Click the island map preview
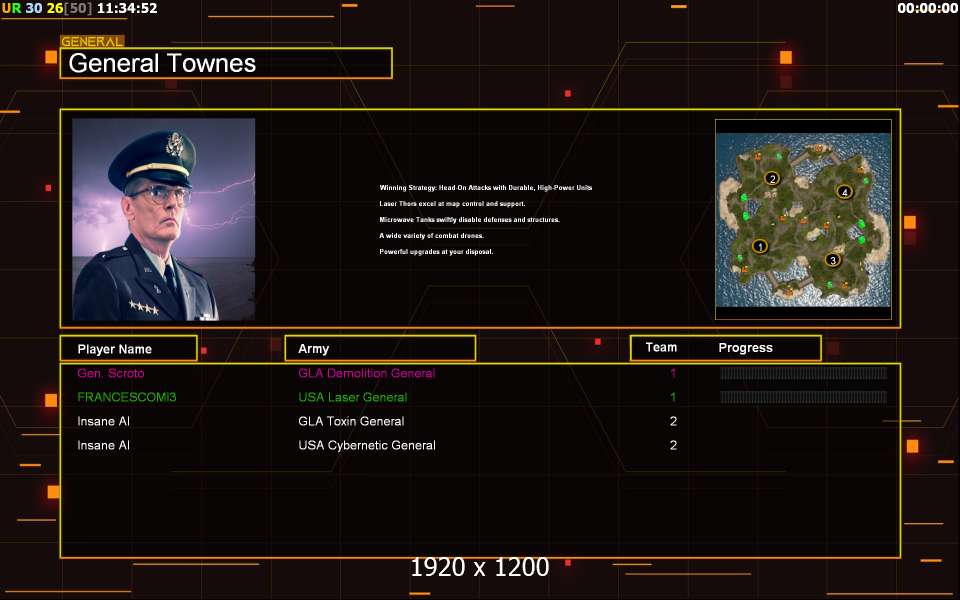Viewport: 960px width, 600px height. pyautogui.click(x=803, y=219)
